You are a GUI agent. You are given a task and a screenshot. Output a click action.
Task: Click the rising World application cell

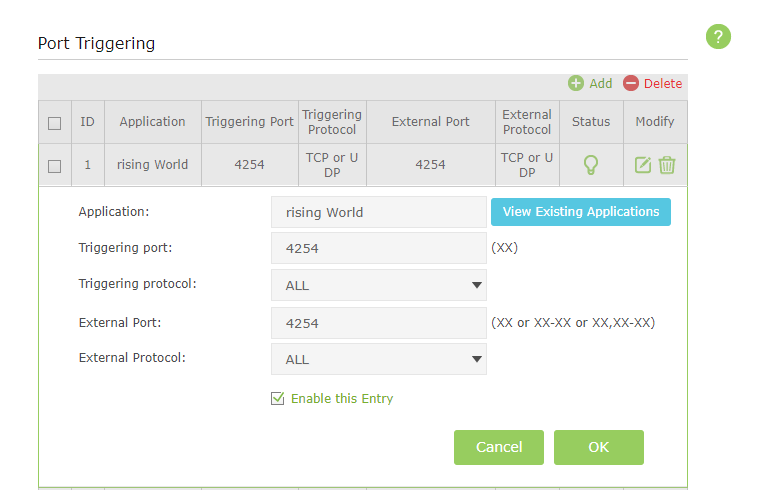pos(152,165)
